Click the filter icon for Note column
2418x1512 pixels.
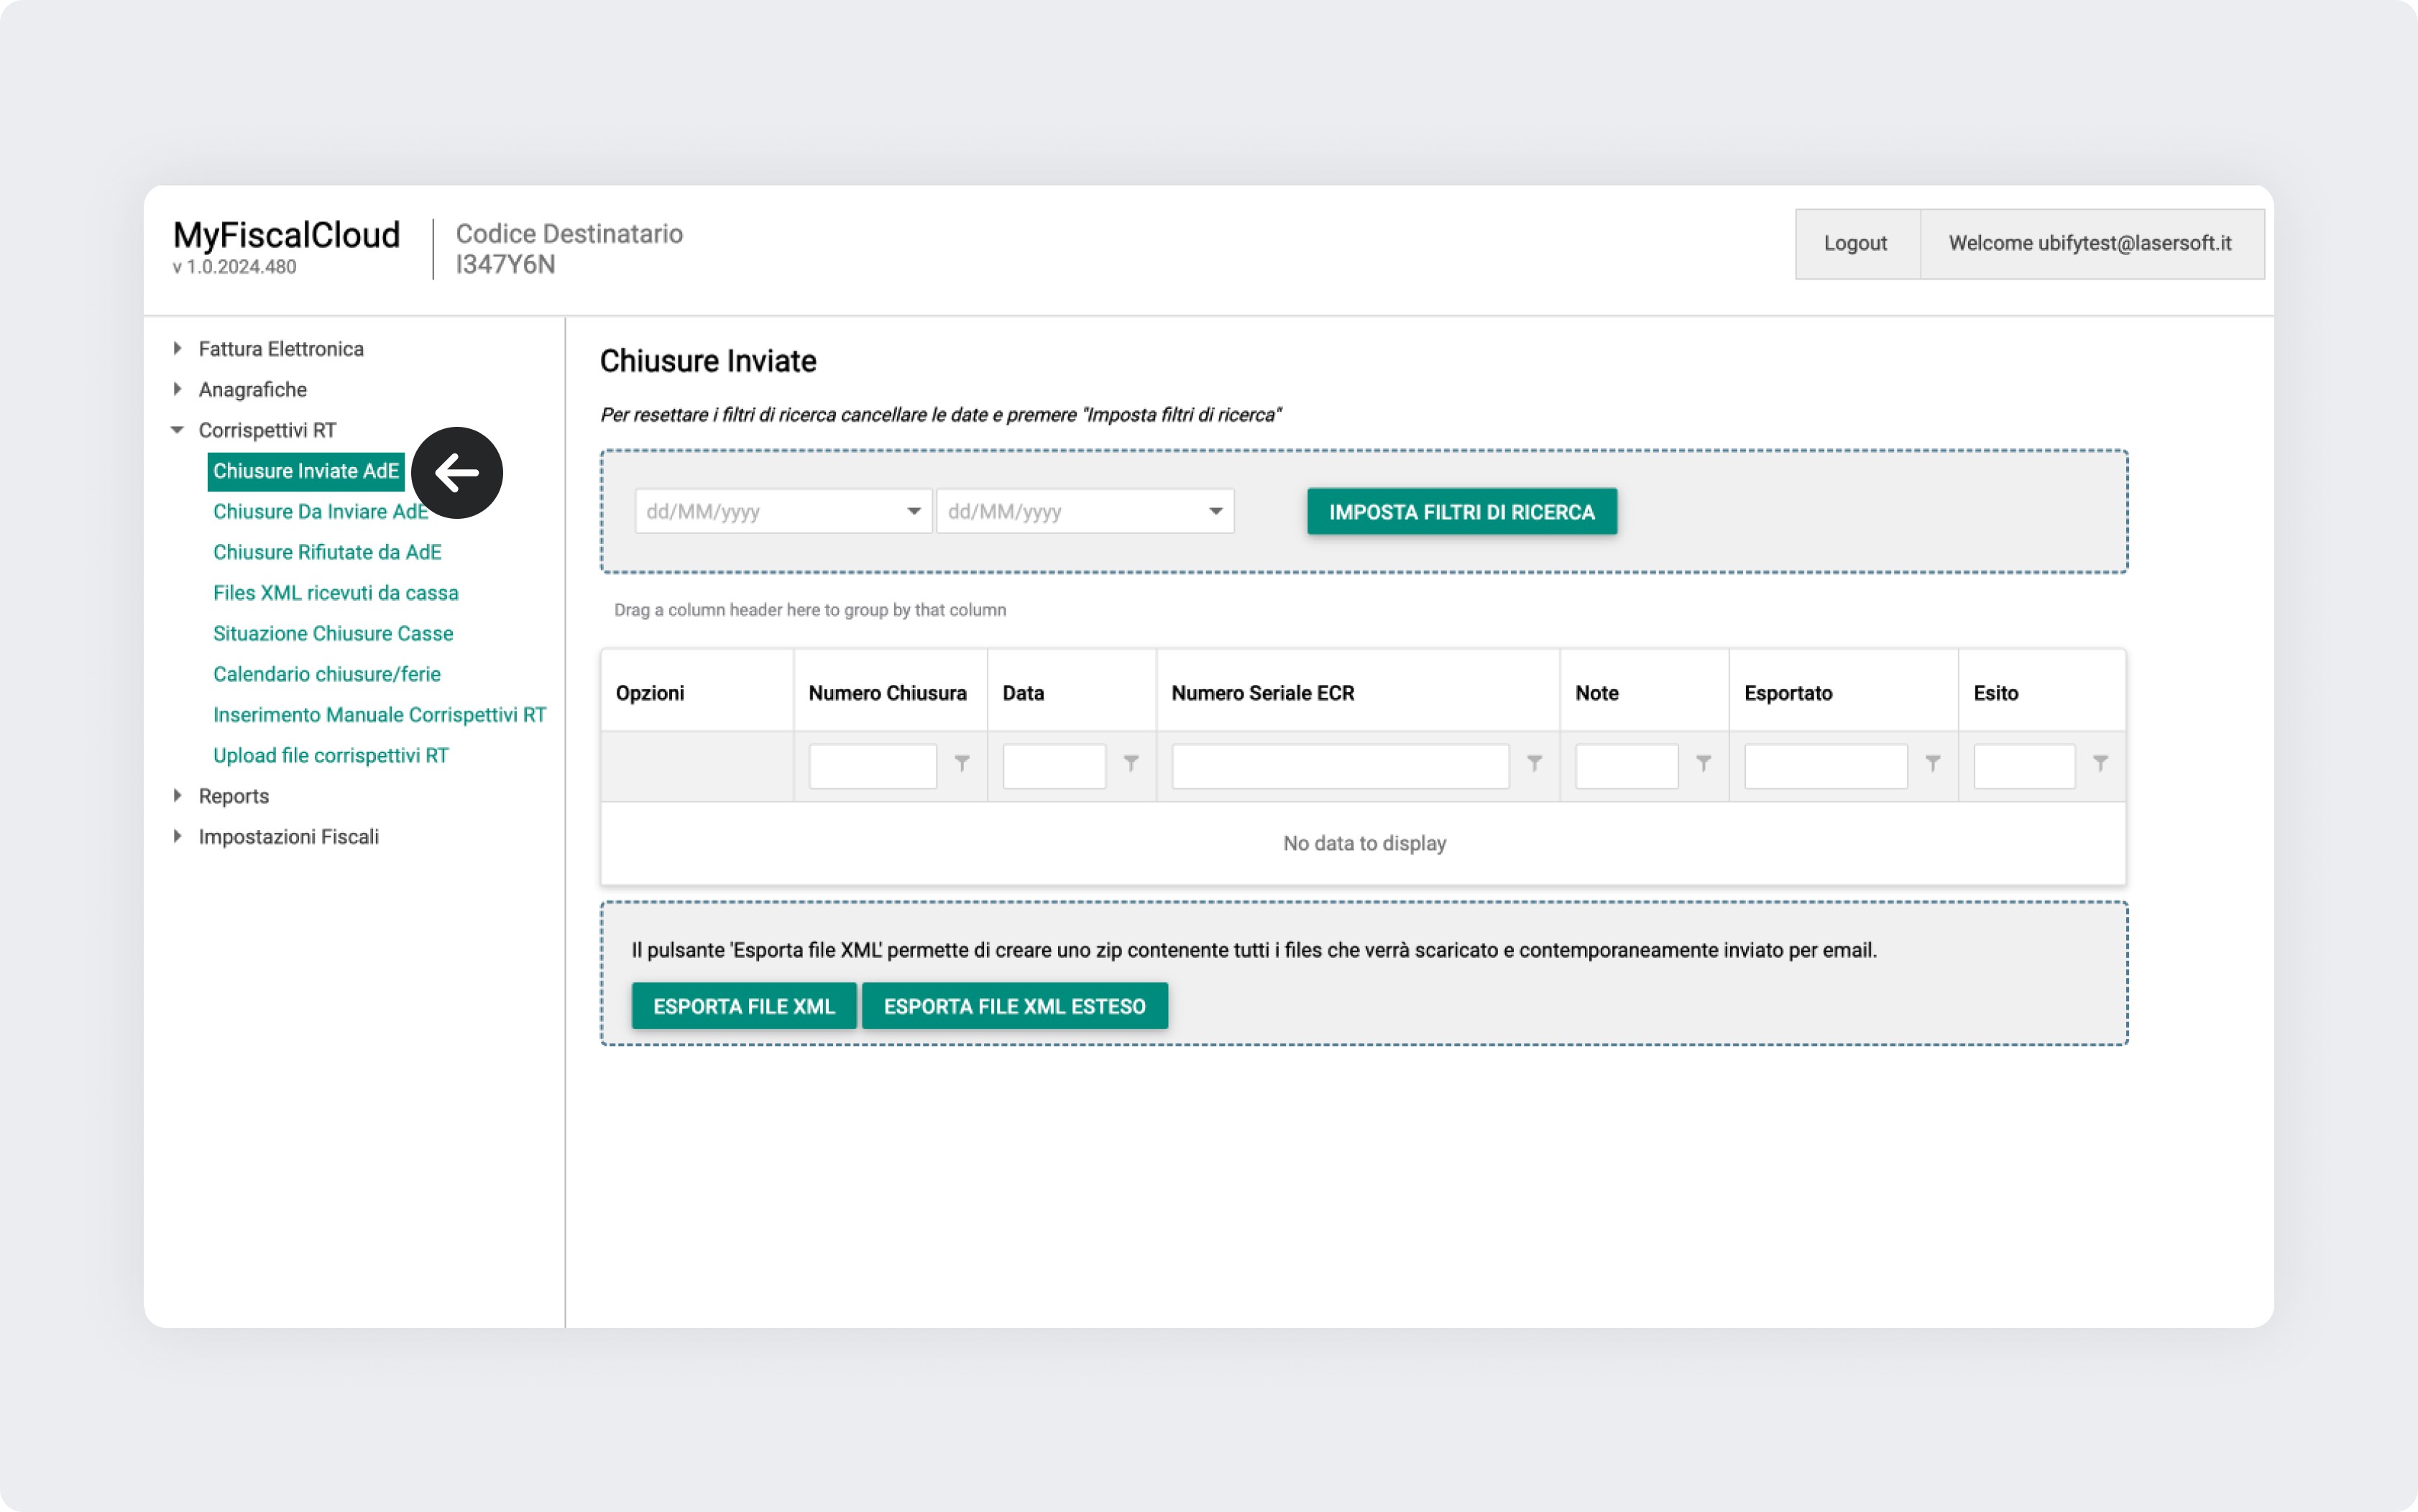click(1703, 764)
